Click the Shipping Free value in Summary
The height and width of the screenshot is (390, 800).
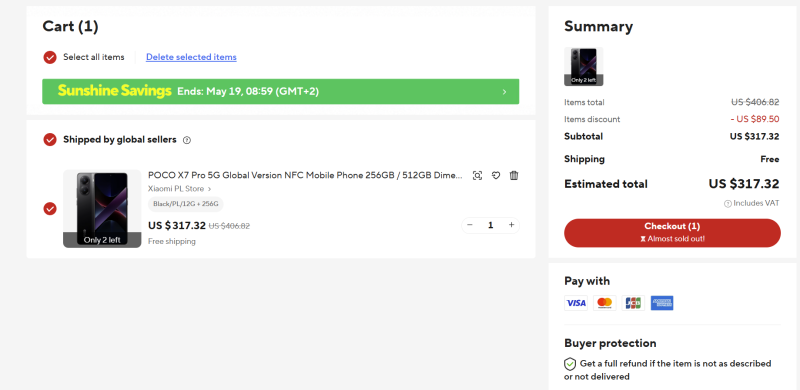pyautogui.click(x=769, y=159)
